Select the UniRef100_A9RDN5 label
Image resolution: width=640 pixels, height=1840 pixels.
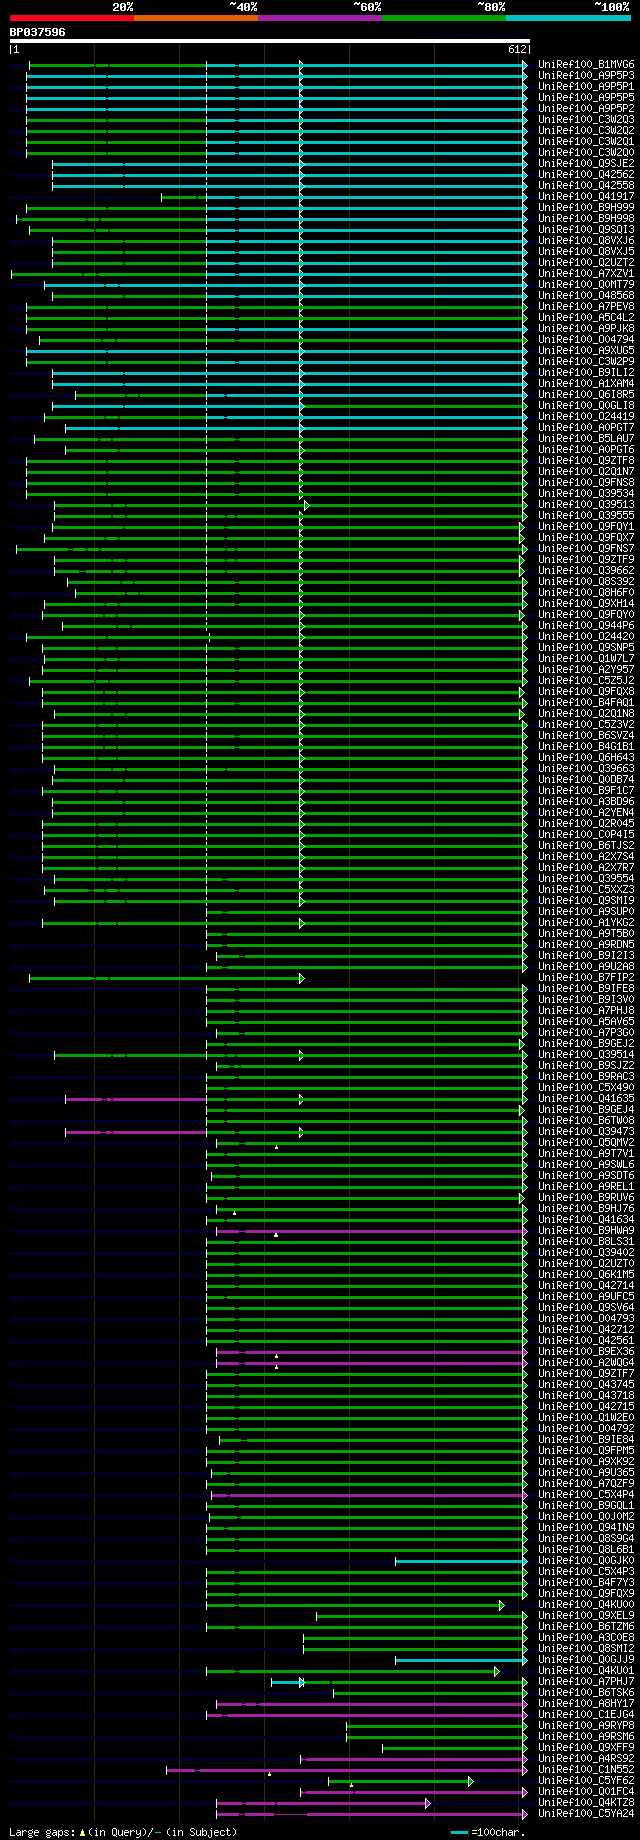(586, 944)
